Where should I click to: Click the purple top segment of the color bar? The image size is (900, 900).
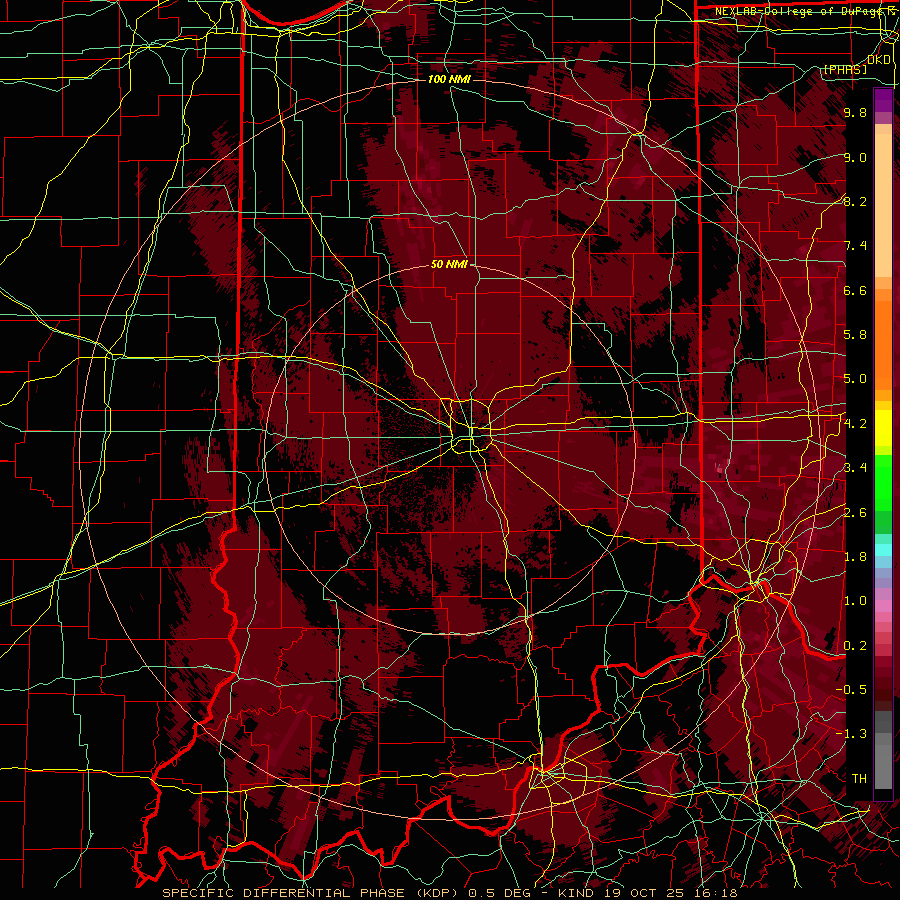(x=883, y=100)
